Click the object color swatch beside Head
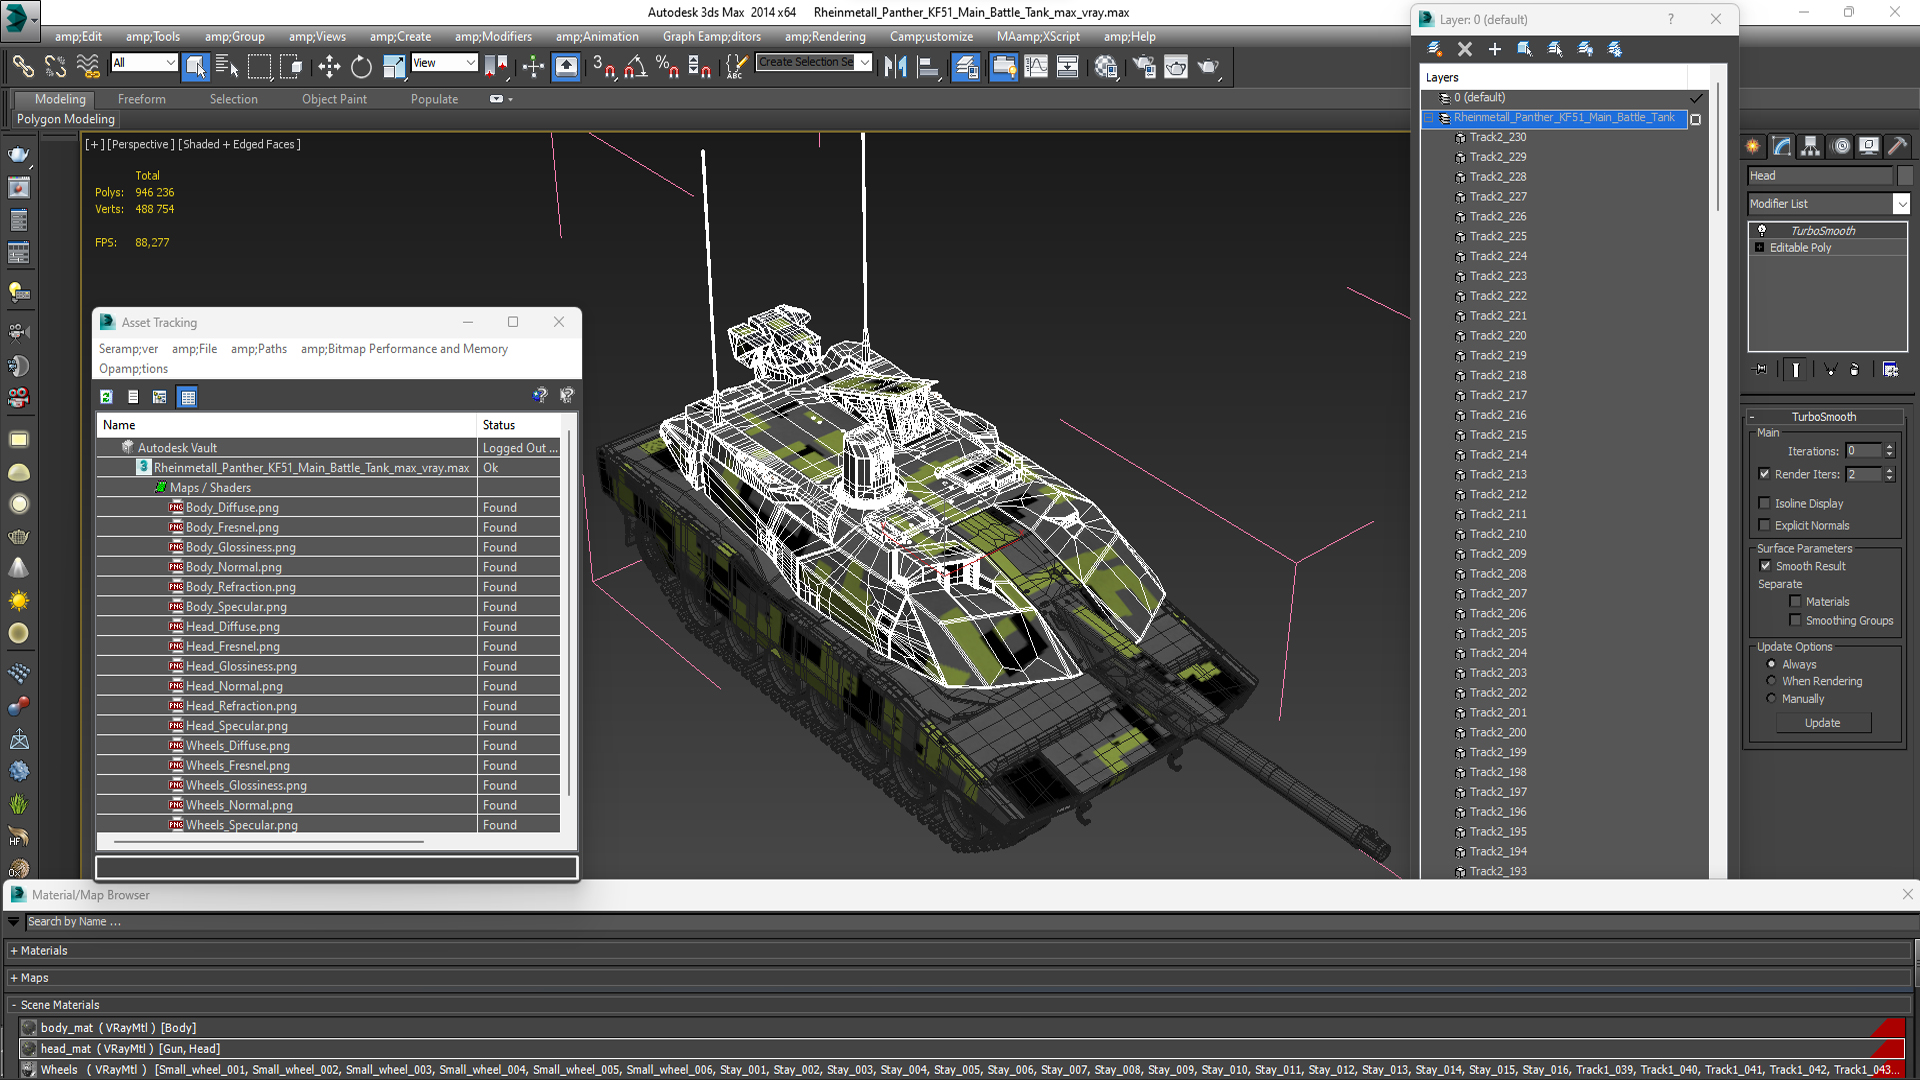1920x1080 pixels. pos(1905,175)
